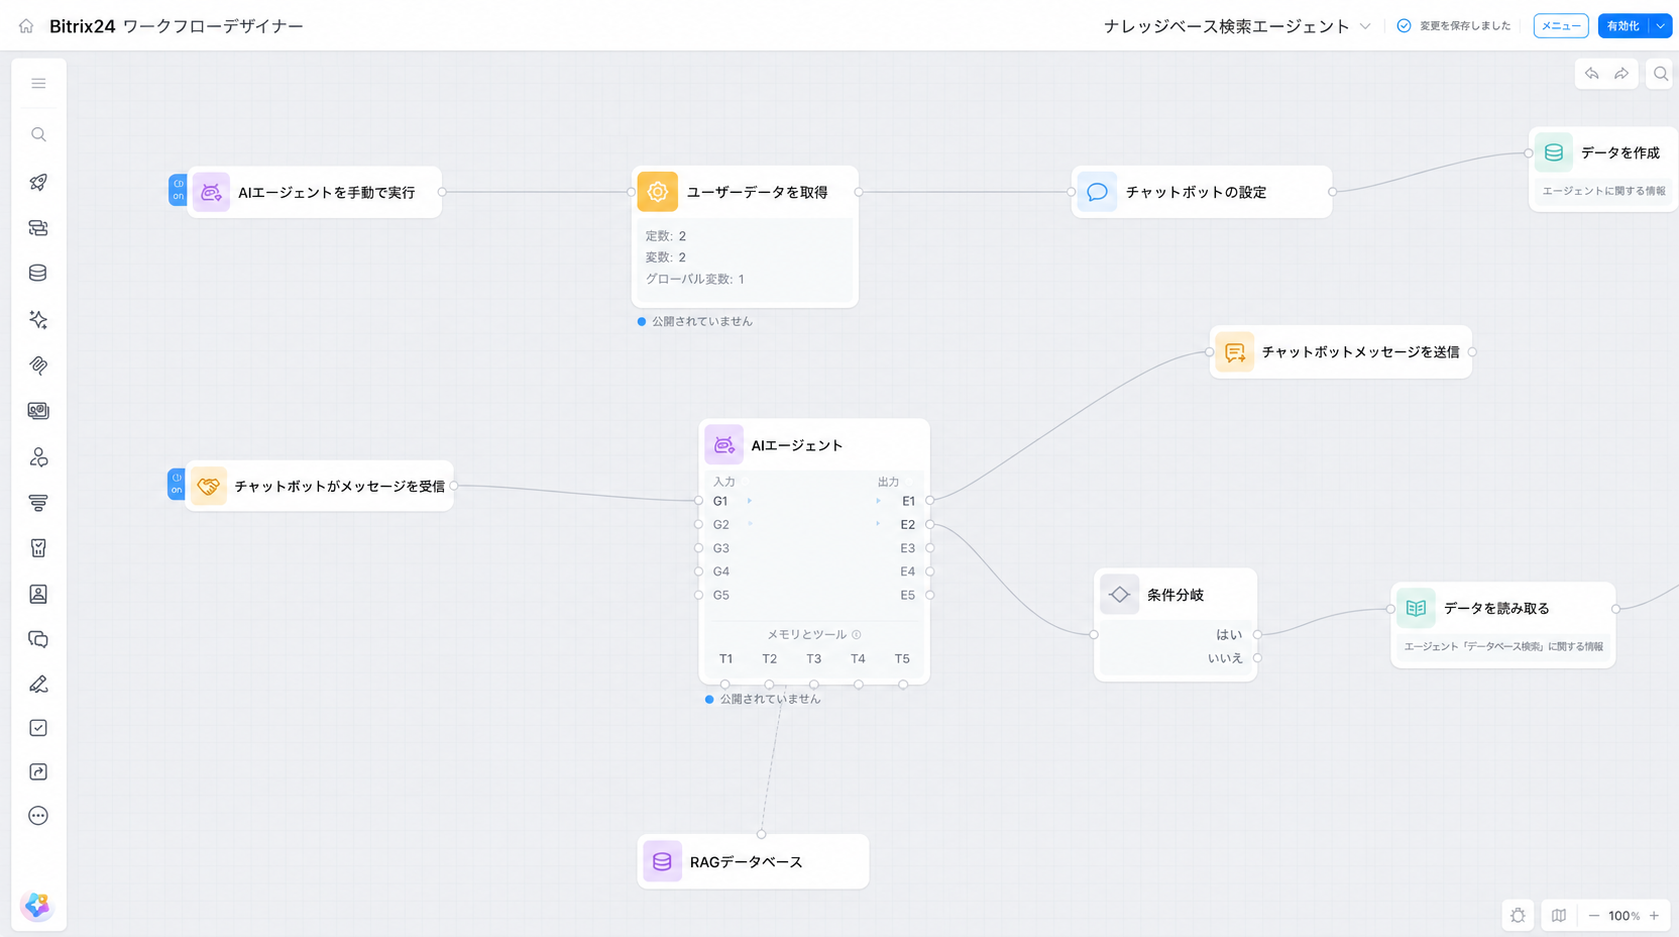Click the グローバル変数: 1 line
The height and width of the screenshot is (937, 1679).
pyautogui.click(x=695, y=279)
